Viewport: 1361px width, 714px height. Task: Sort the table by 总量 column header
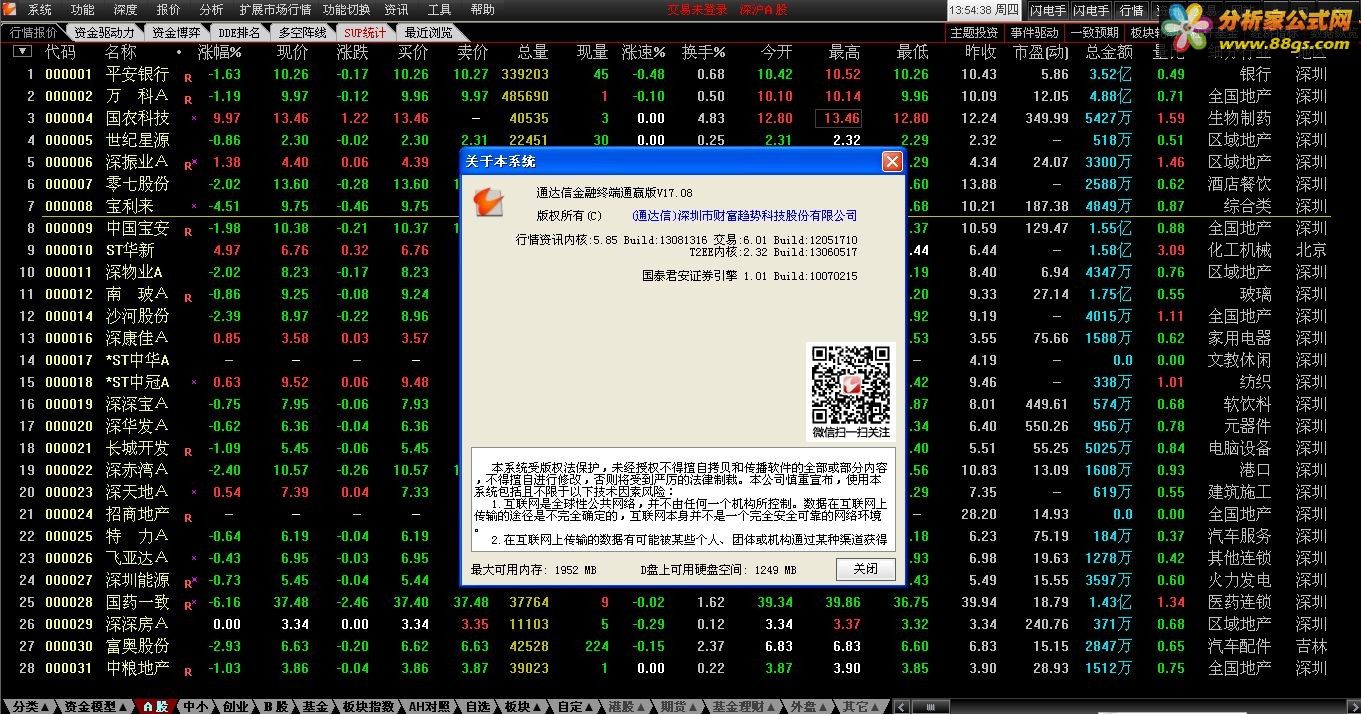coord(533,52)
